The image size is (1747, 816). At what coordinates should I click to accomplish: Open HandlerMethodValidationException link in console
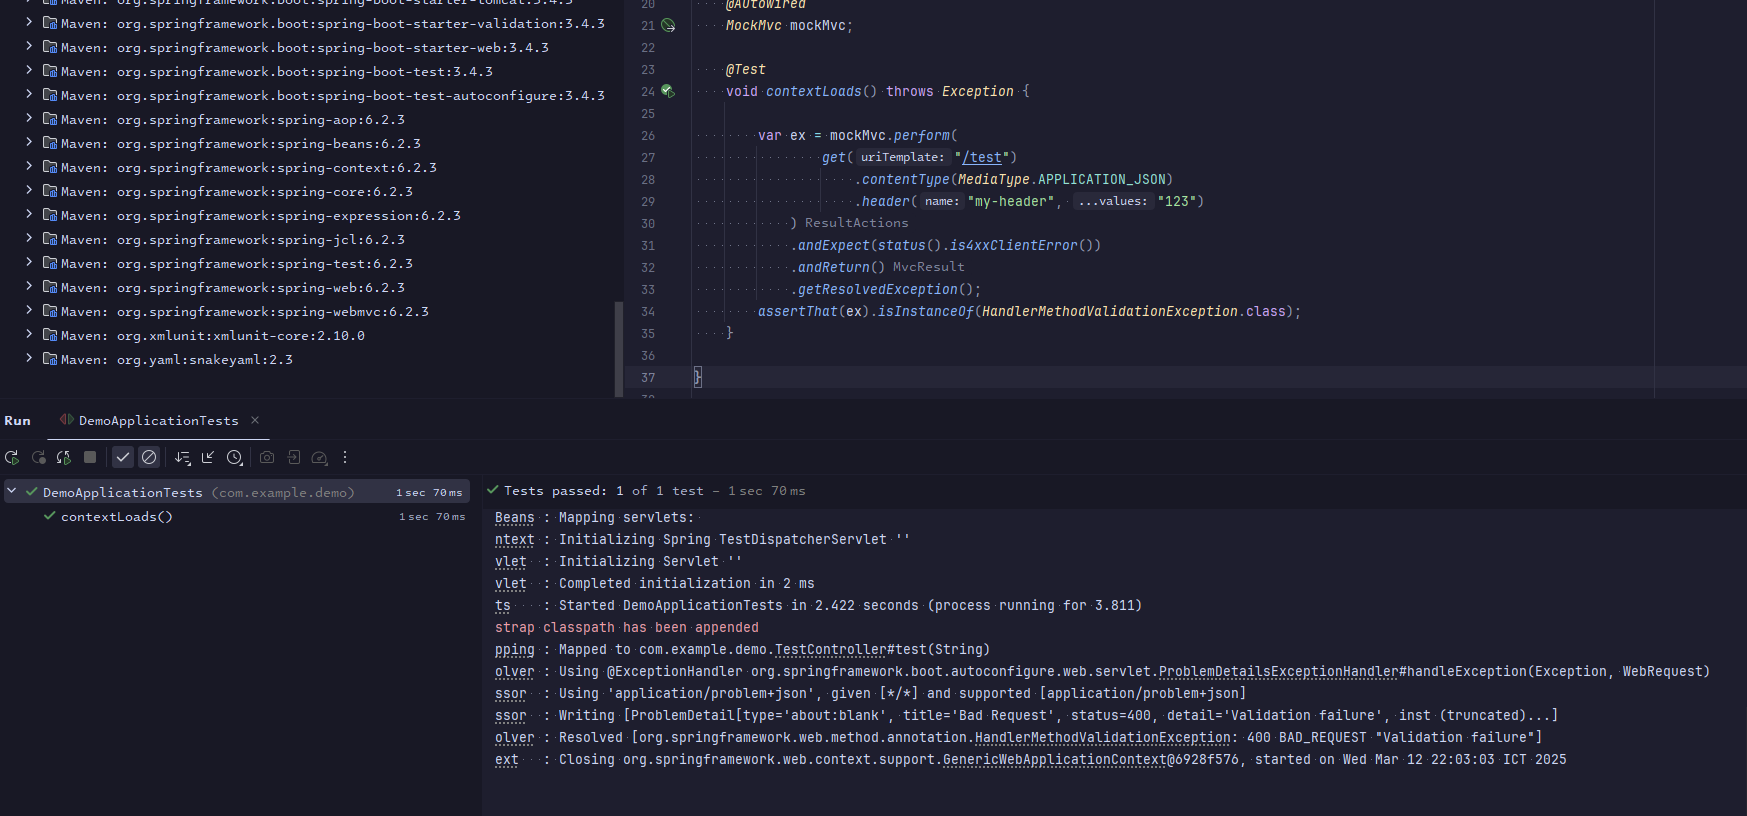[x=1102, y=738]
